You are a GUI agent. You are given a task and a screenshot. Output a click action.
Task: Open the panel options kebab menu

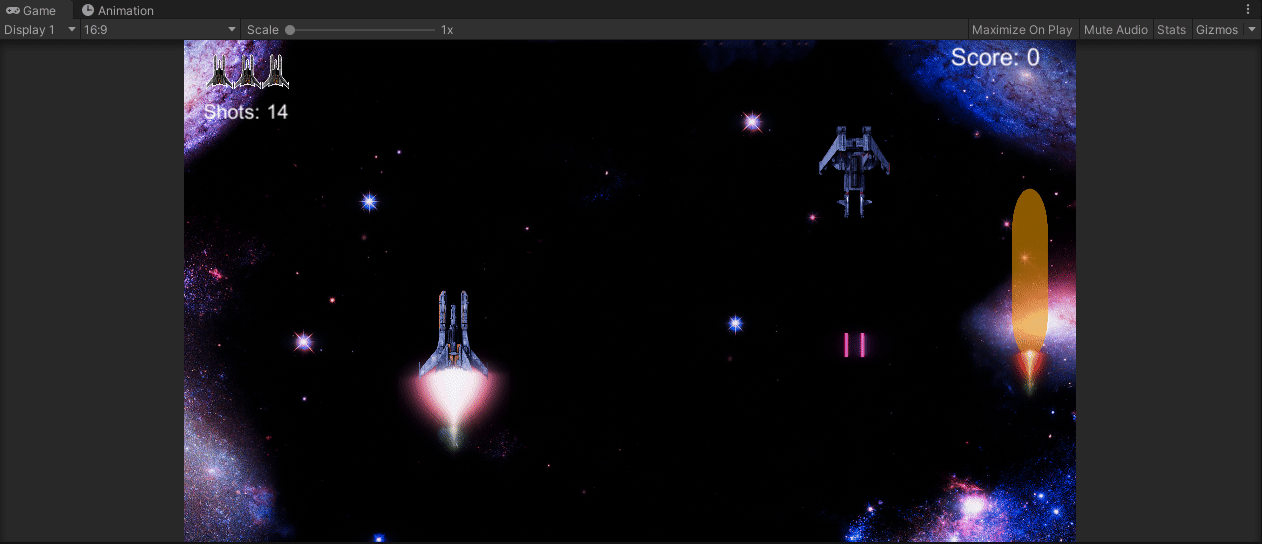tap(1249, 9)
